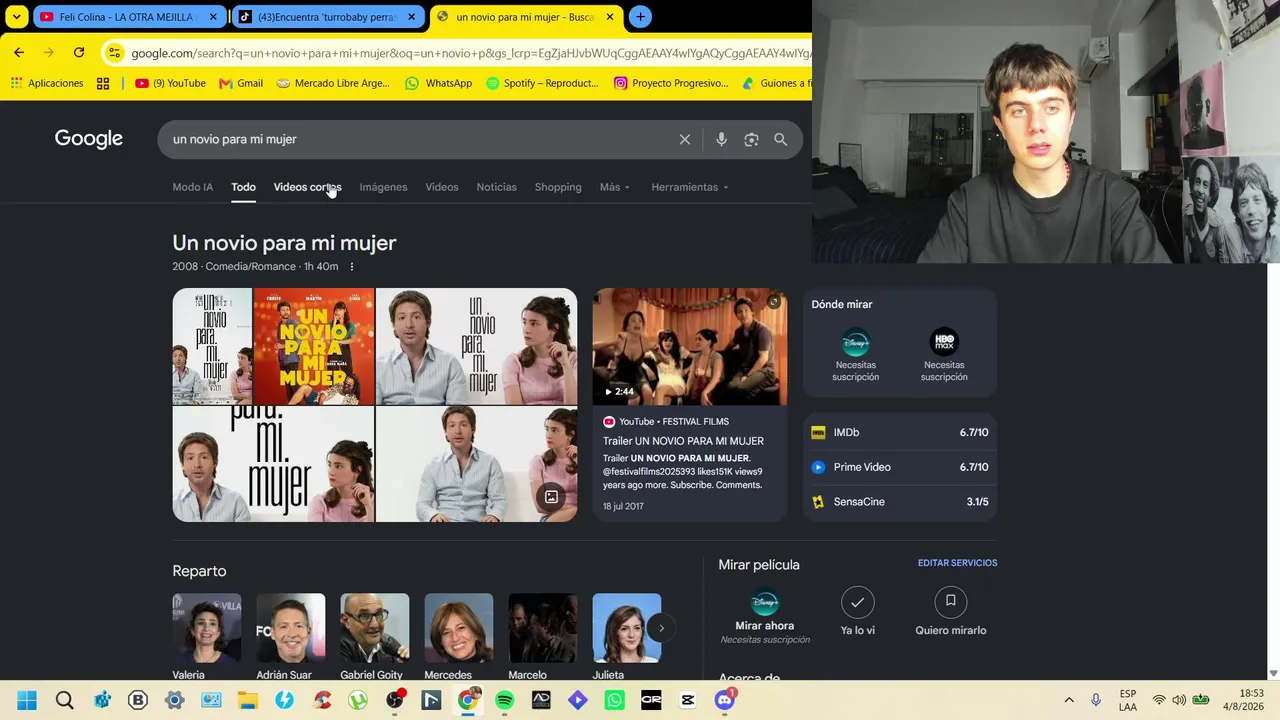Image resolution: width=1280 pixels, height=720 pixels.
Task: Open the Videos results tab
Action: click(442, 187)
